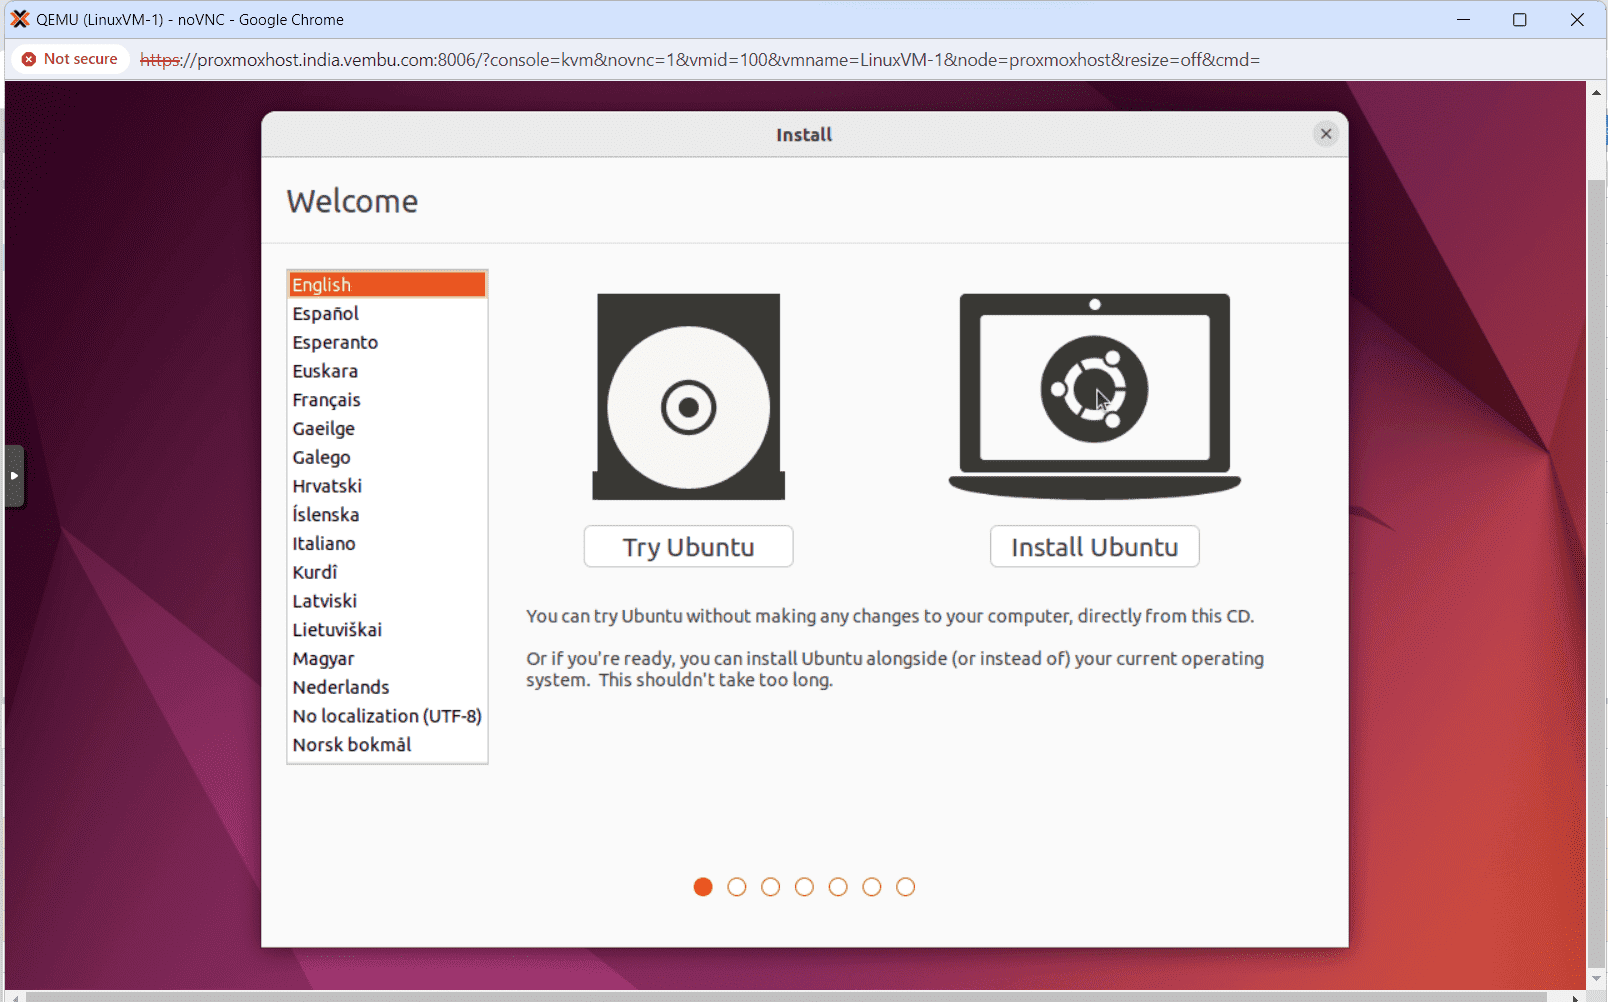Select Euskara language
Image resolution: width=1608 pixels, height=1002 pixels.
pyautogui.click(x=387, y=371)
